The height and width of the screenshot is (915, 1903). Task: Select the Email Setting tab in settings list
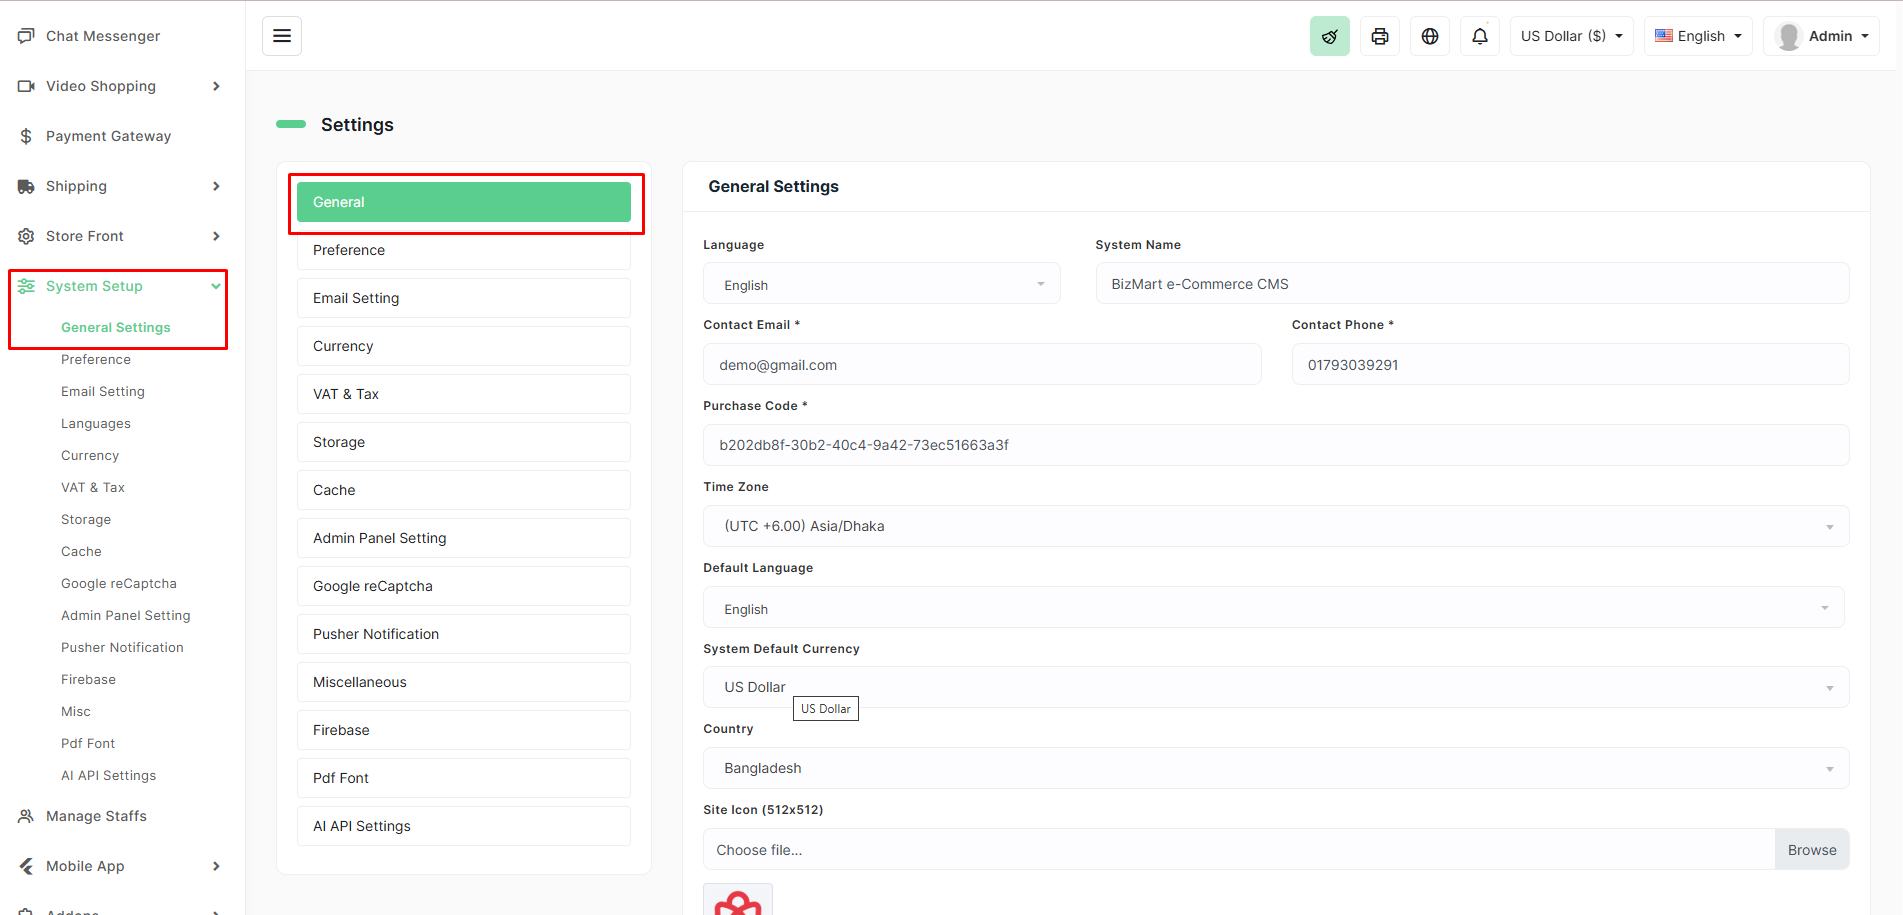(463, 298)
